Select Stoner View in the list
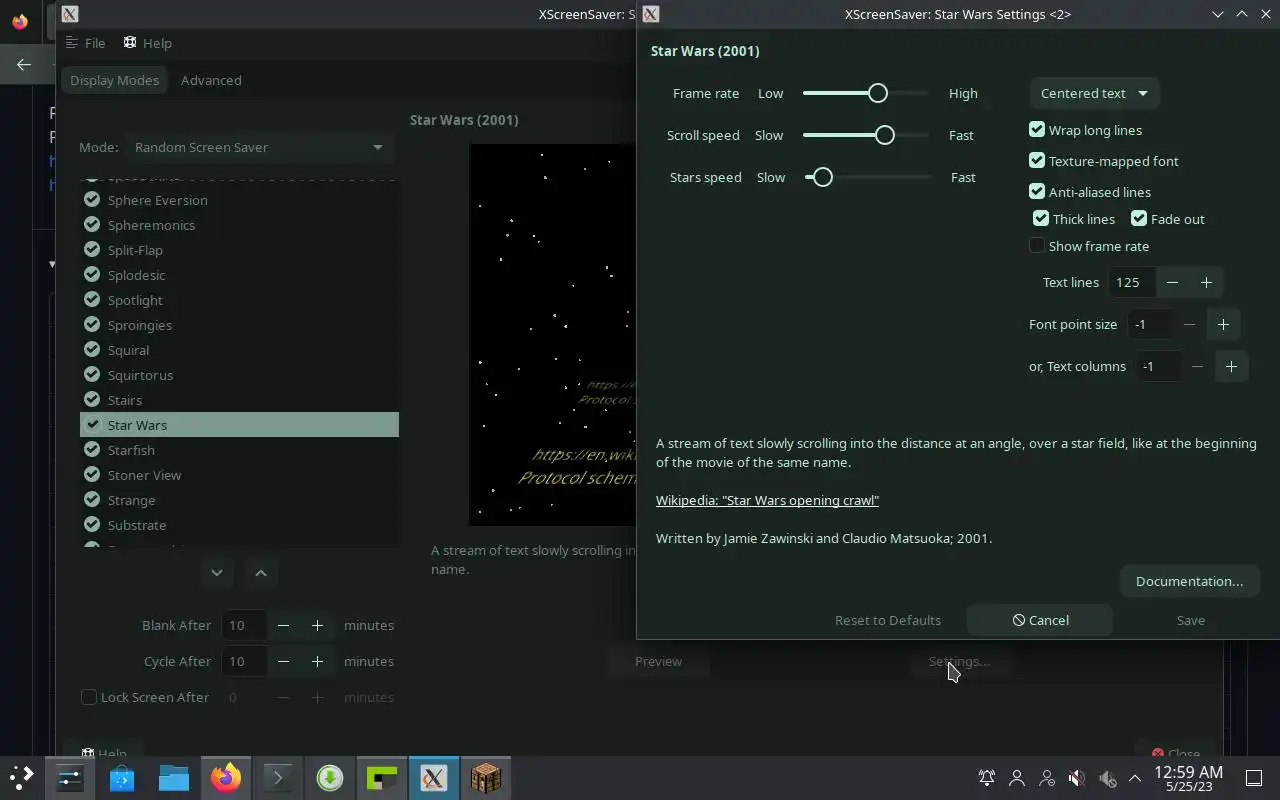Viewport: 1280px width, 800px height. [239, 475]
